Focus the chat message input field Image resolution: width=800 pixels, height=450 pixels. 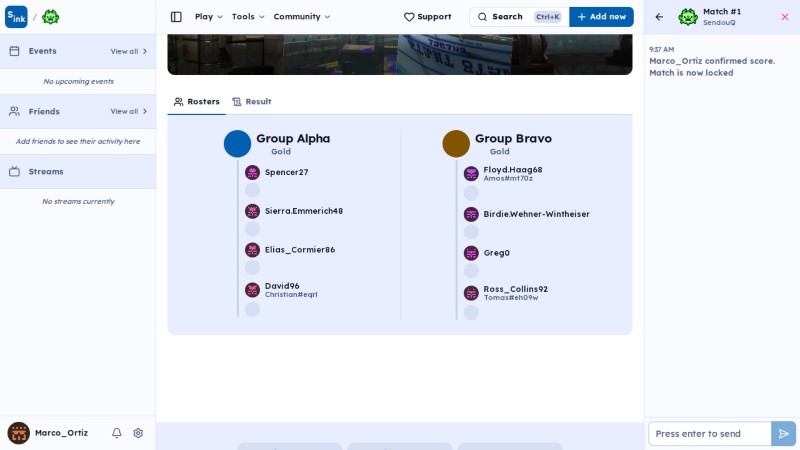coord(710,434)
